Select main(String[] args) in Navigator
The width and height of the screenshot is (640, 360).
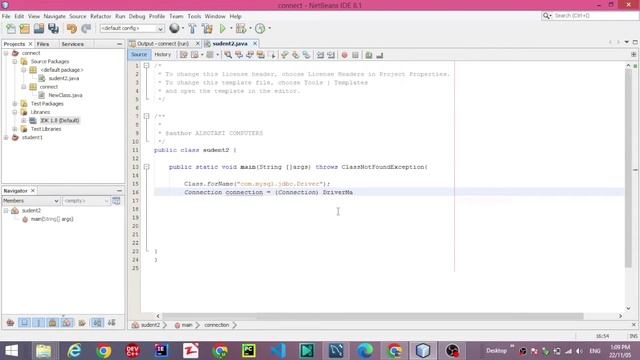(52, 219)
